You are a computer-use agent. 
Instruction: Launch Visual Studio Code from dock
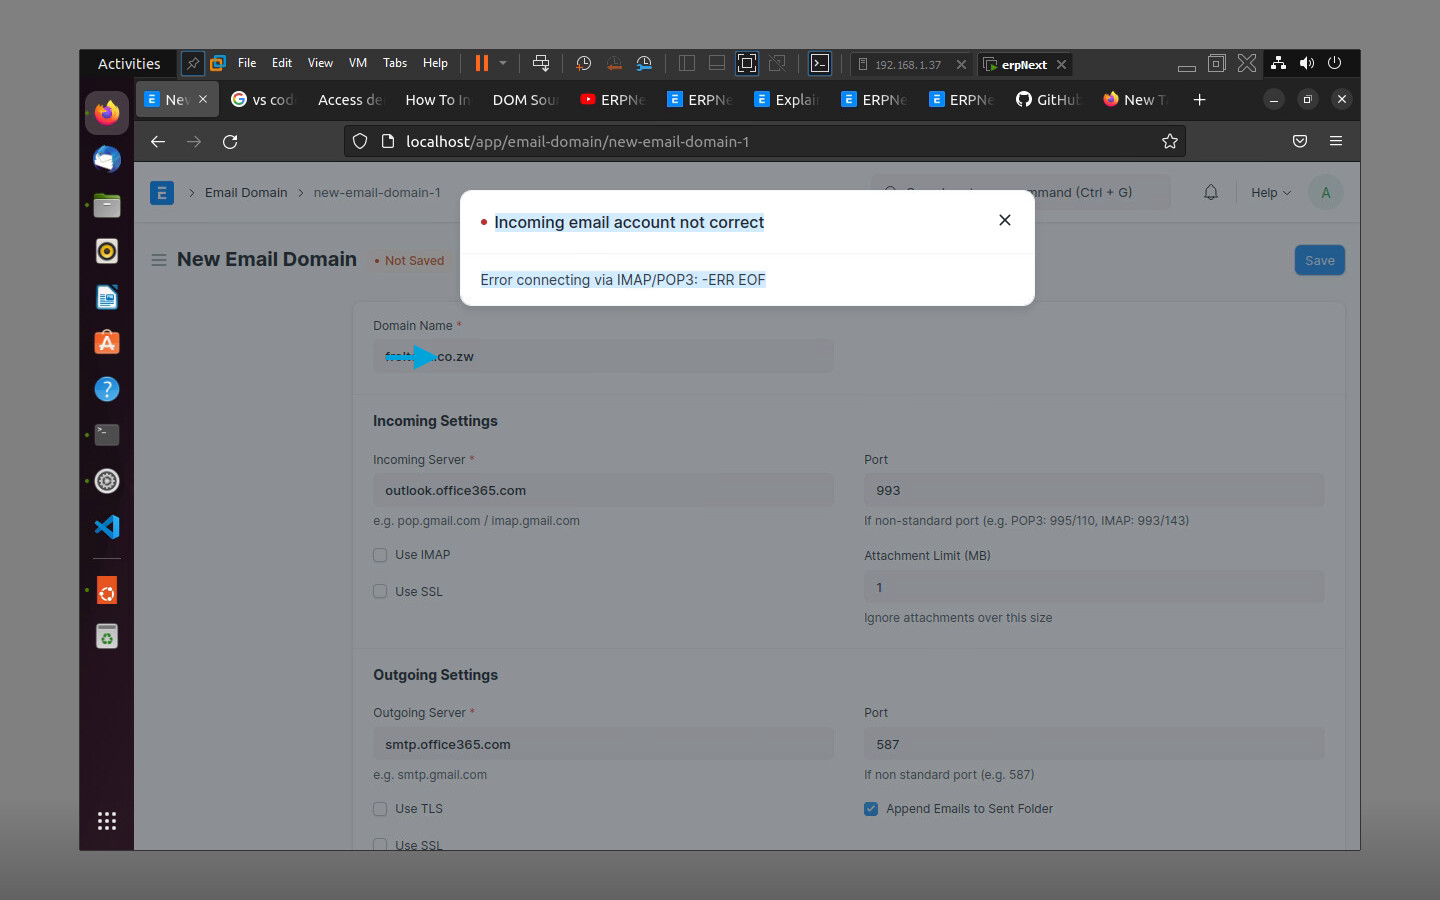coord(107,527)
